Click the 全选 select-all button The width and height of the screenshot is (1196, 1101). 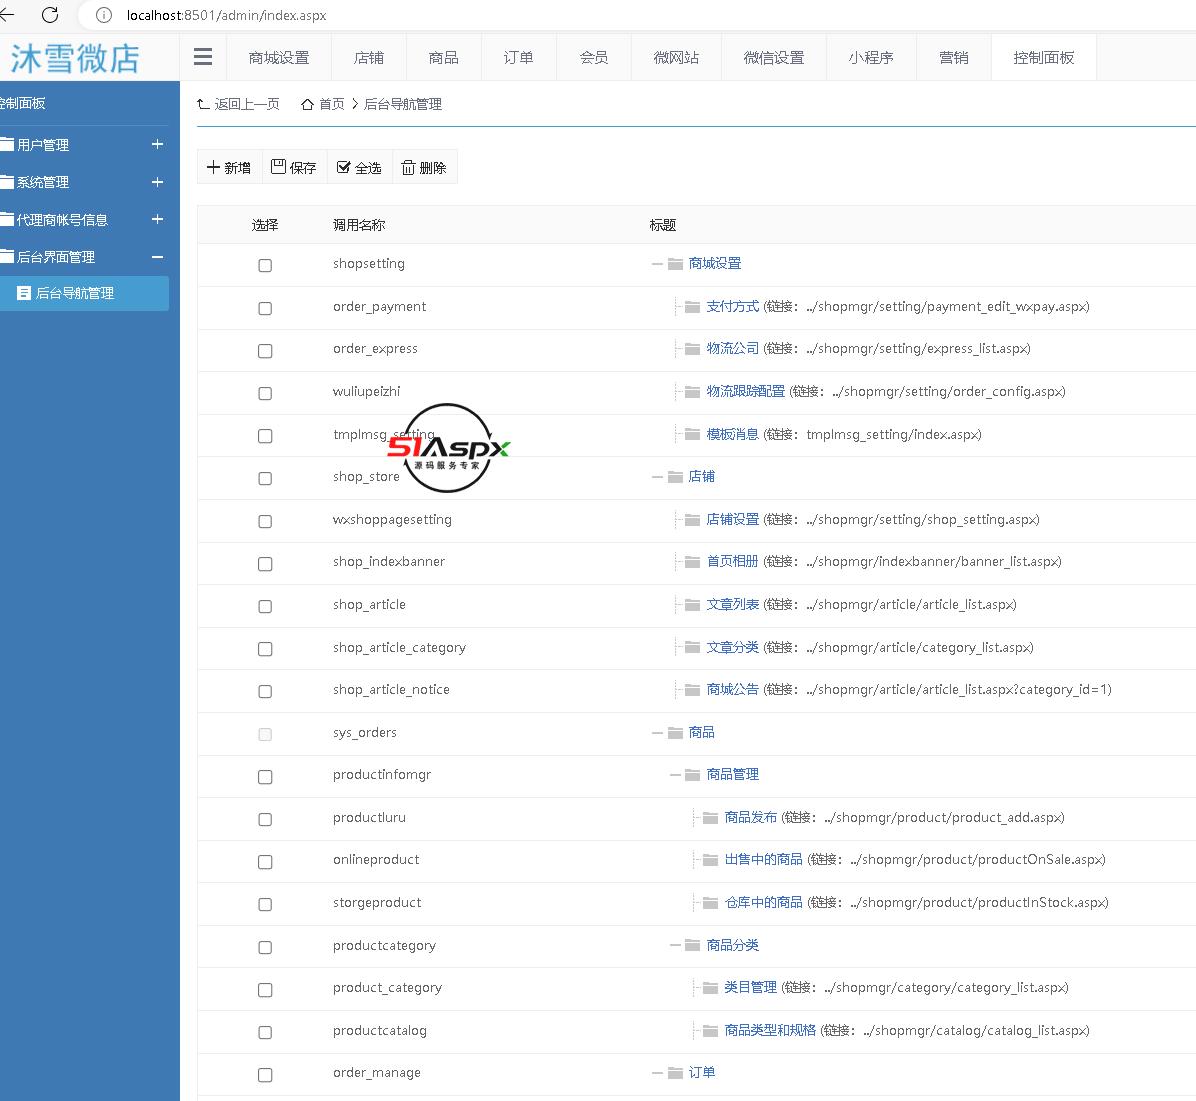pos(359,167)
